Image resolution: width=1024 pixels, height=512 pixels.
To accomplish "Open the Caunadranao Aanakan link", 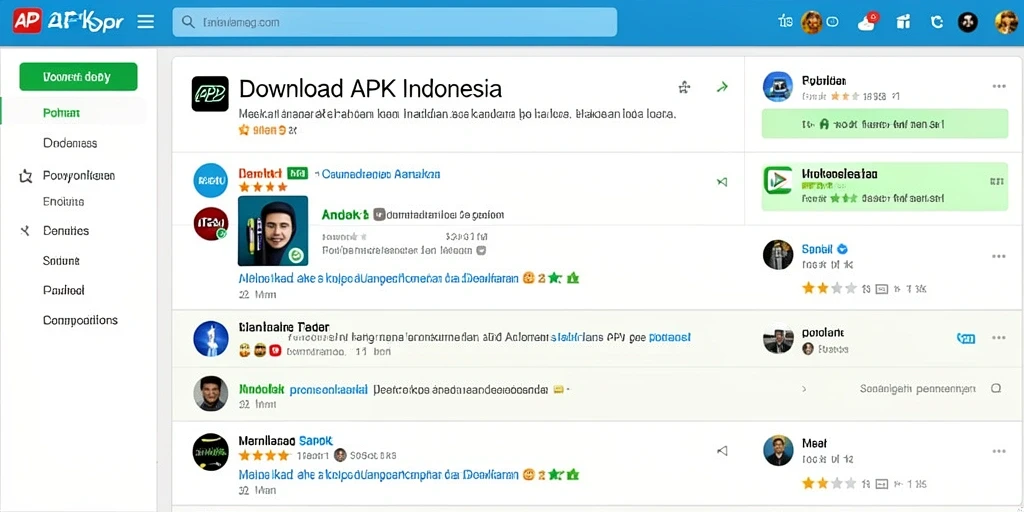I will tap(381, 174).
